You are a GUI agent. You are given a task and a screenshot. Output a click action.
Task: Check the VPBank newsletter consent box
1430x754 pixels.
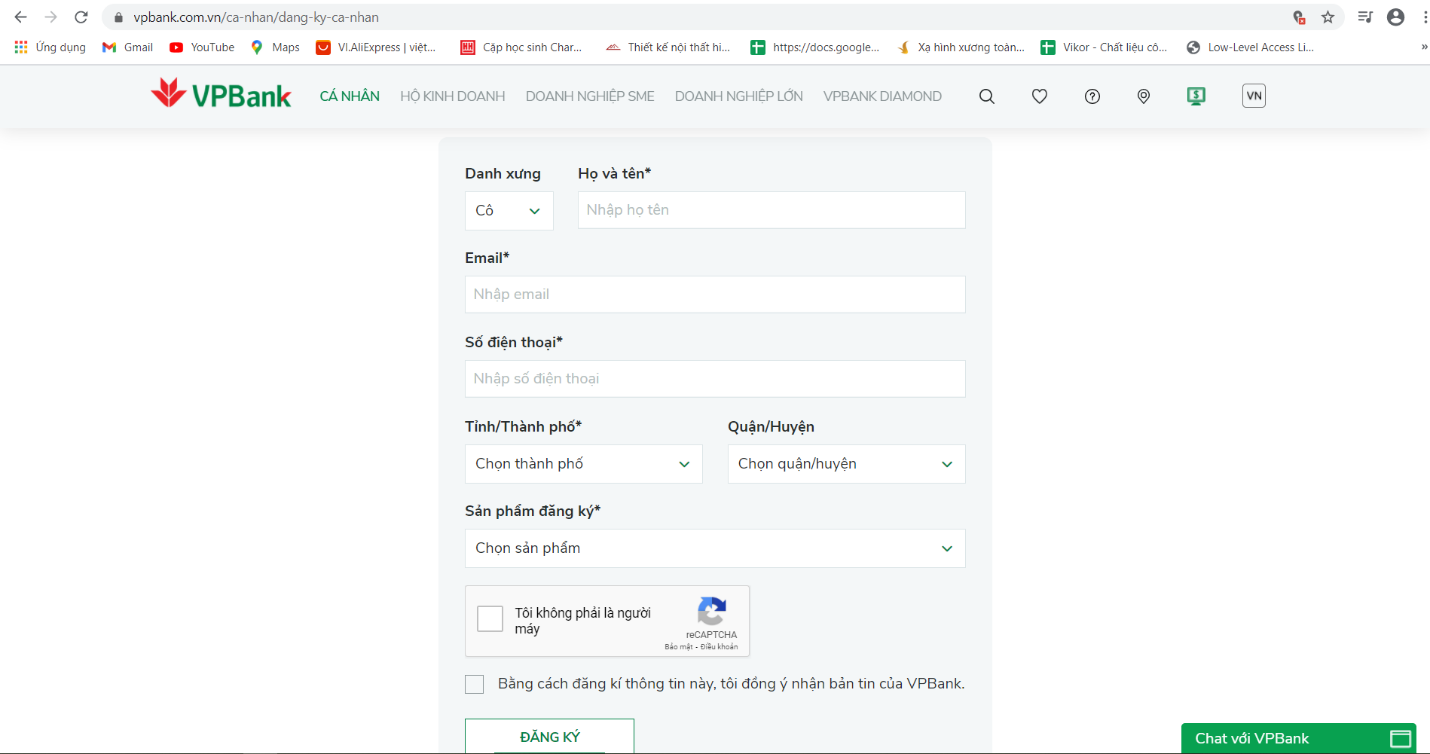pyautogui.click(x=474, y=684)
